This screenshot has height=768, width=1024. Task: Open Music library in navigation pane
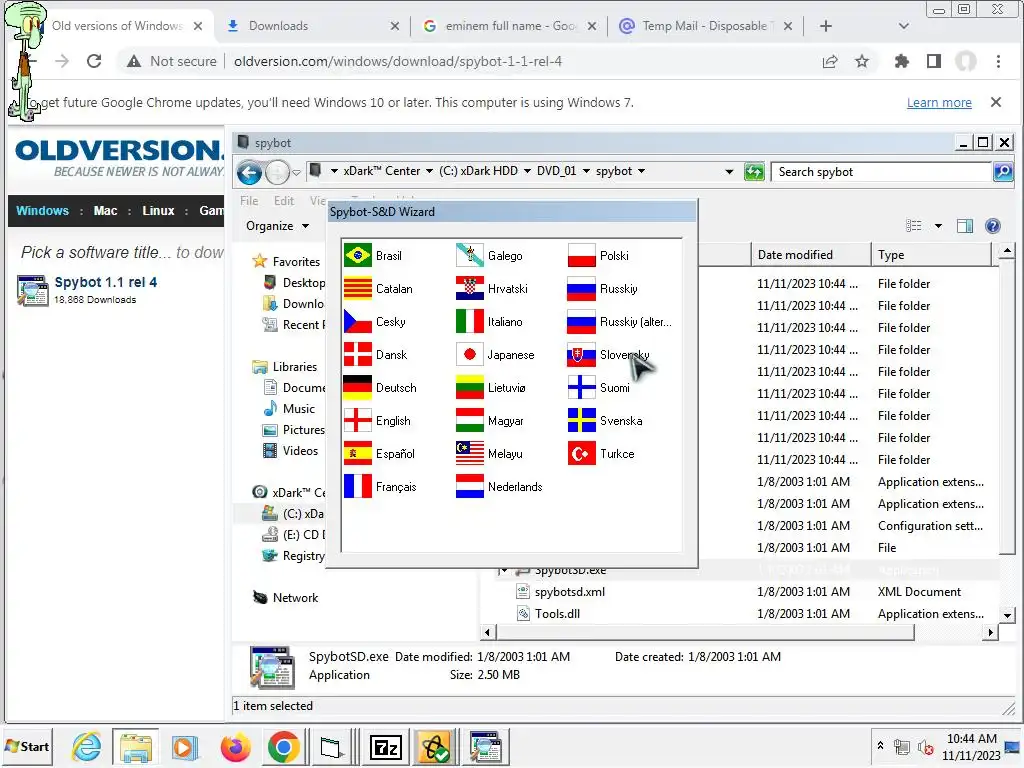coord(298,409)
